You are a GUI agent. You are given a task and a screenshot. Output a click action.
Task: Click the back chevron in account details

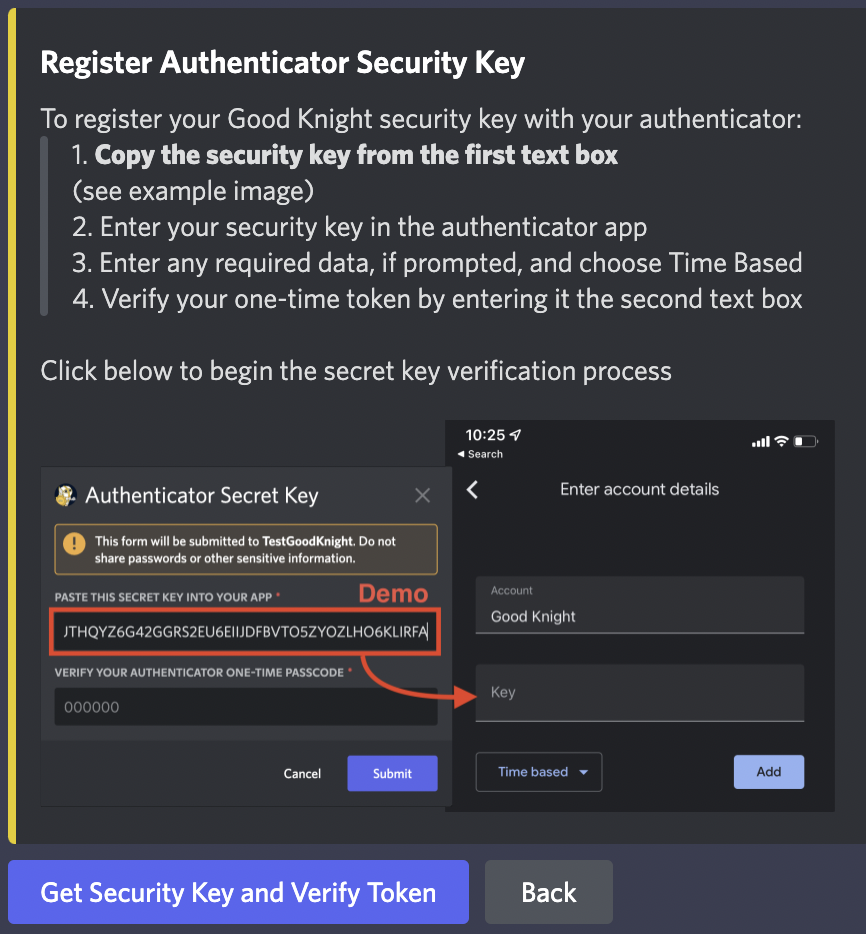472,490
